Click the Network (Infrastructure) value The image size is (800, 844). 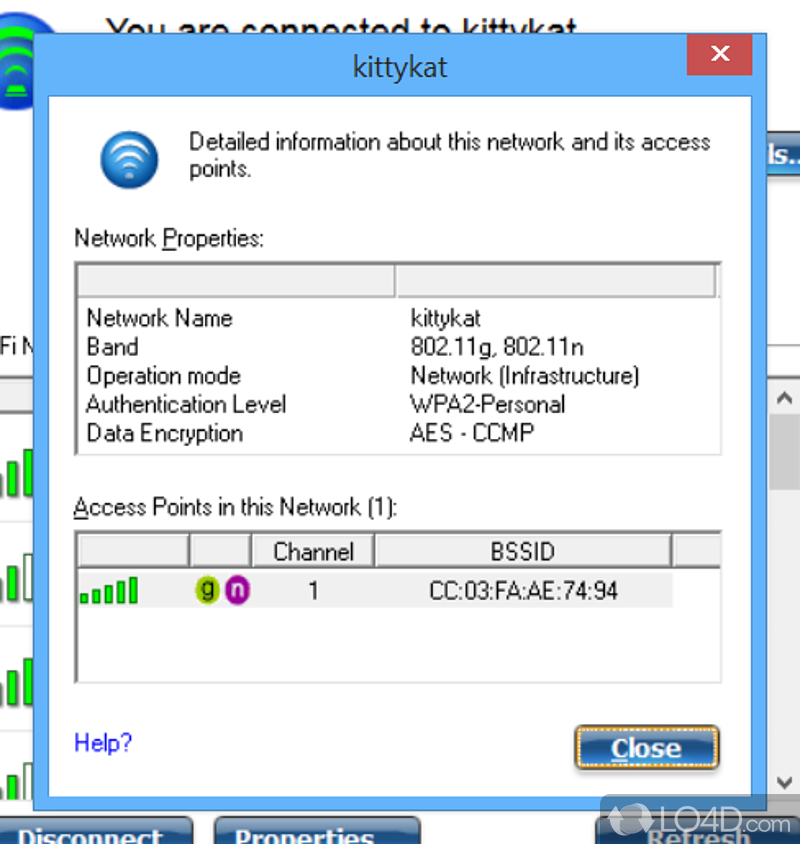click(x=525, y=376)
